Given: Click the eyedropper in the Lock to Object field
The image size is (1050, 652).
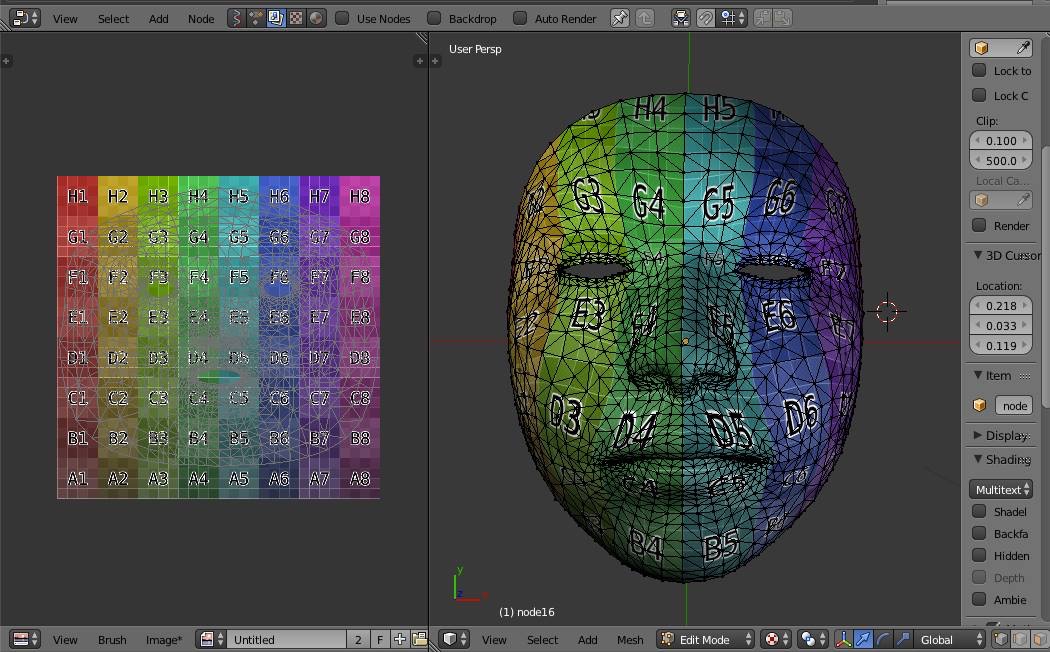Looking at the screenshot, I should 1023,48.
